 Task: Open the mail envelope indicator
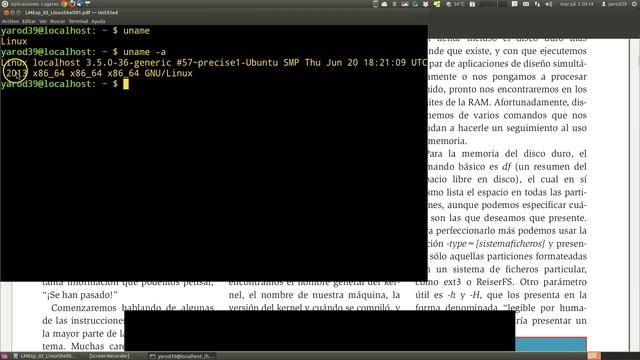coord(526,4)
